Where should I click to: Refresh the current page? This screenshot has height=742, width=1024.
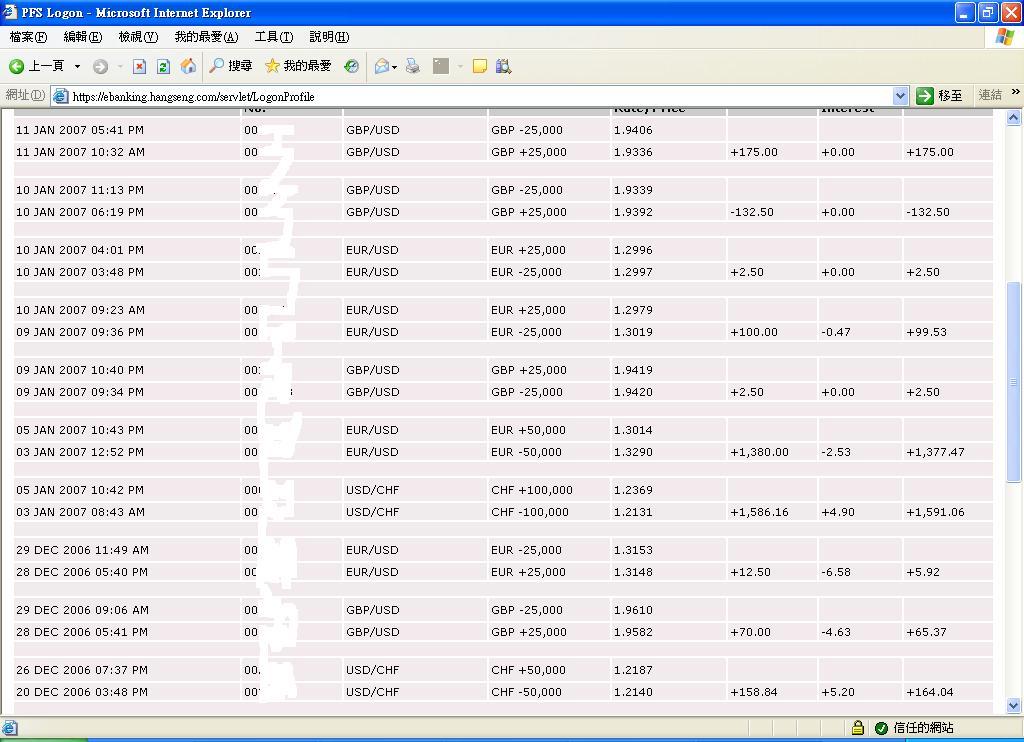pos(163,67)
